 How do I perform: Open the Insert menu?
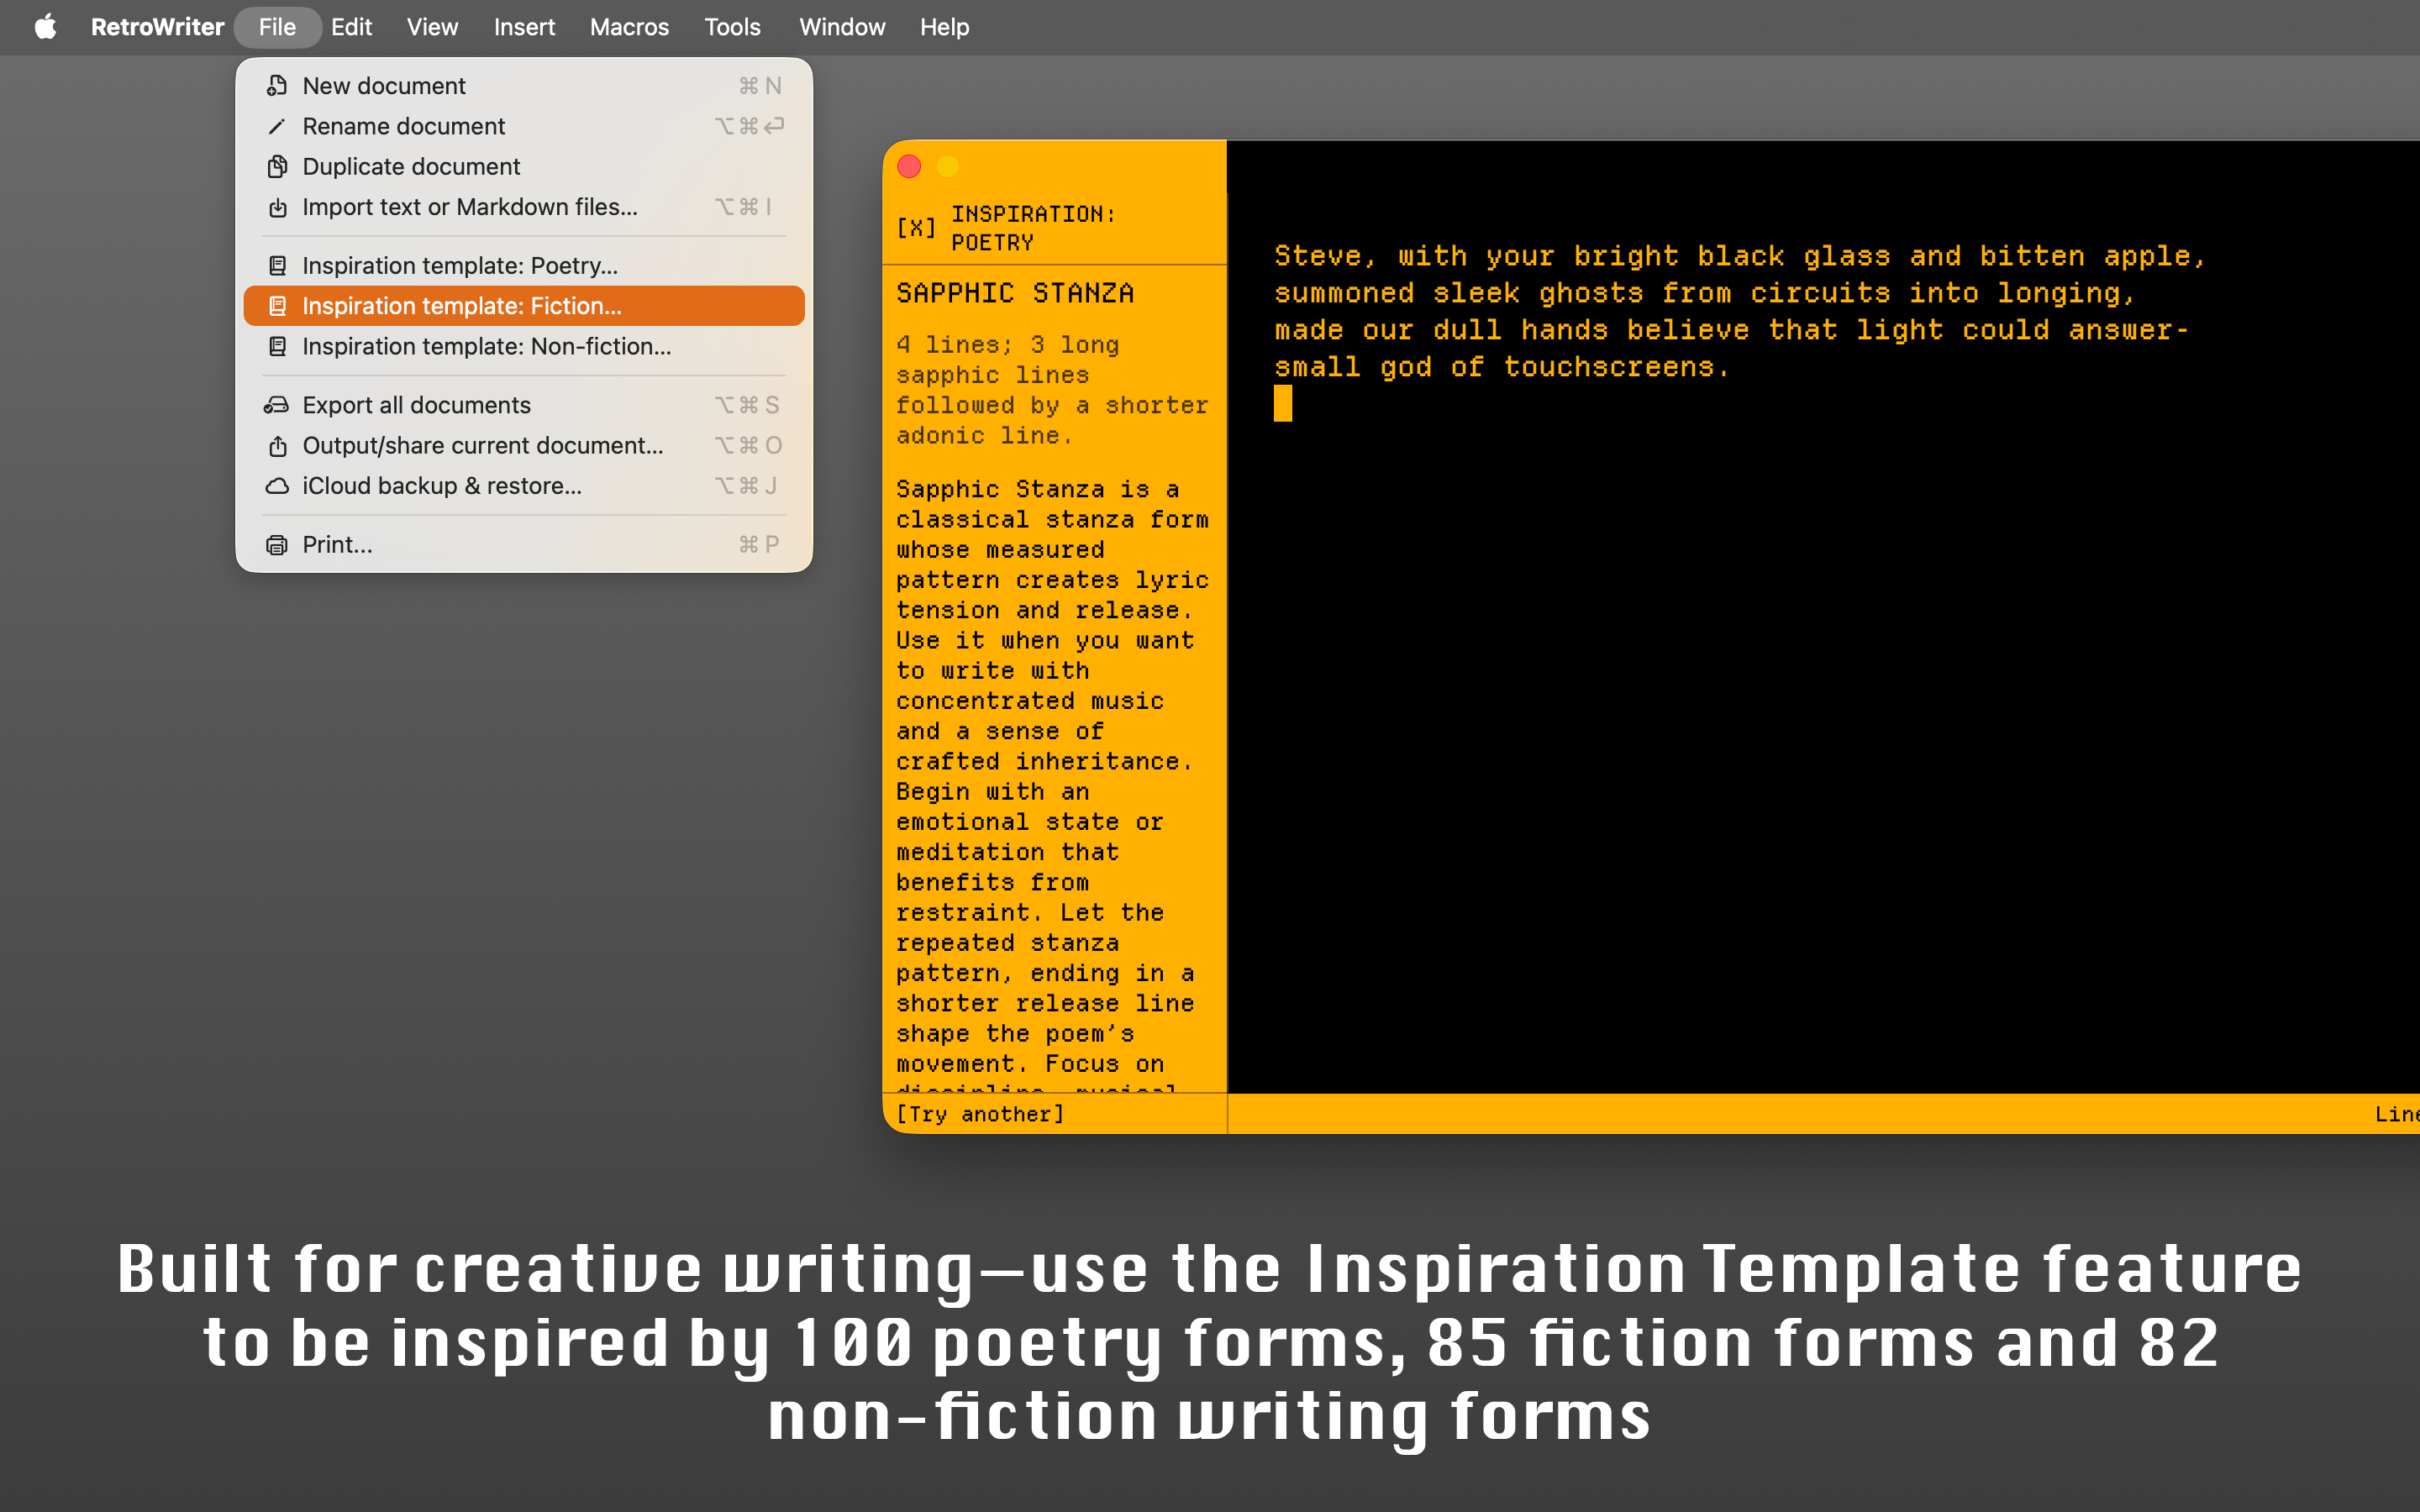[524, 27]
